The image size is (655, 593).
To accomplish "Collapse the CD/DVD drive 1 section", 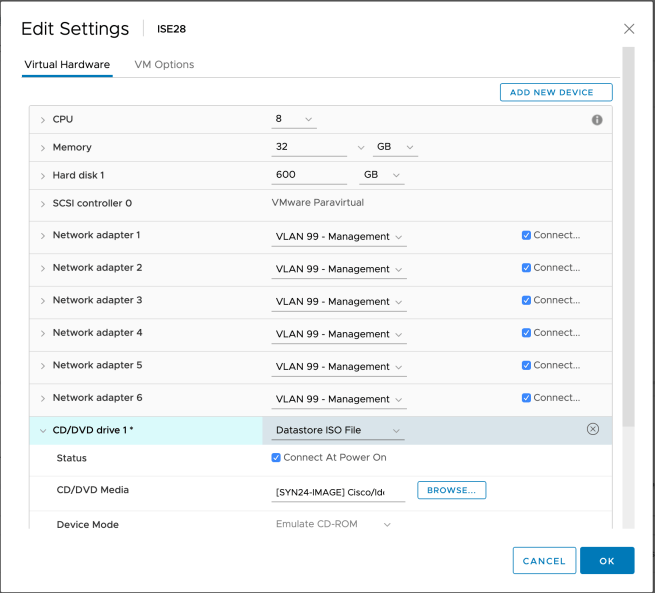I will tap(43, 431).
